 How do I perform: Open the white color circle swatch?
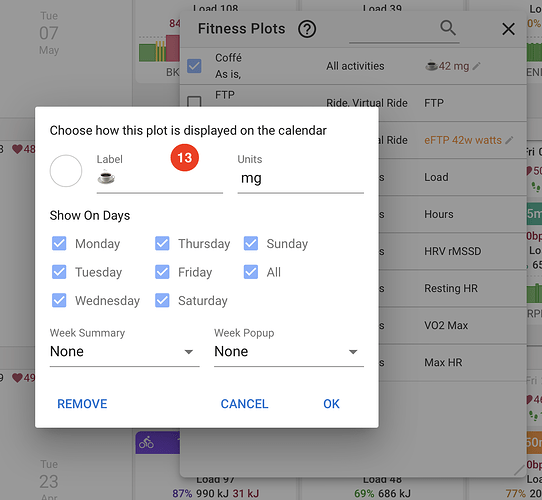pyautogui.click(x=66, y=171)
